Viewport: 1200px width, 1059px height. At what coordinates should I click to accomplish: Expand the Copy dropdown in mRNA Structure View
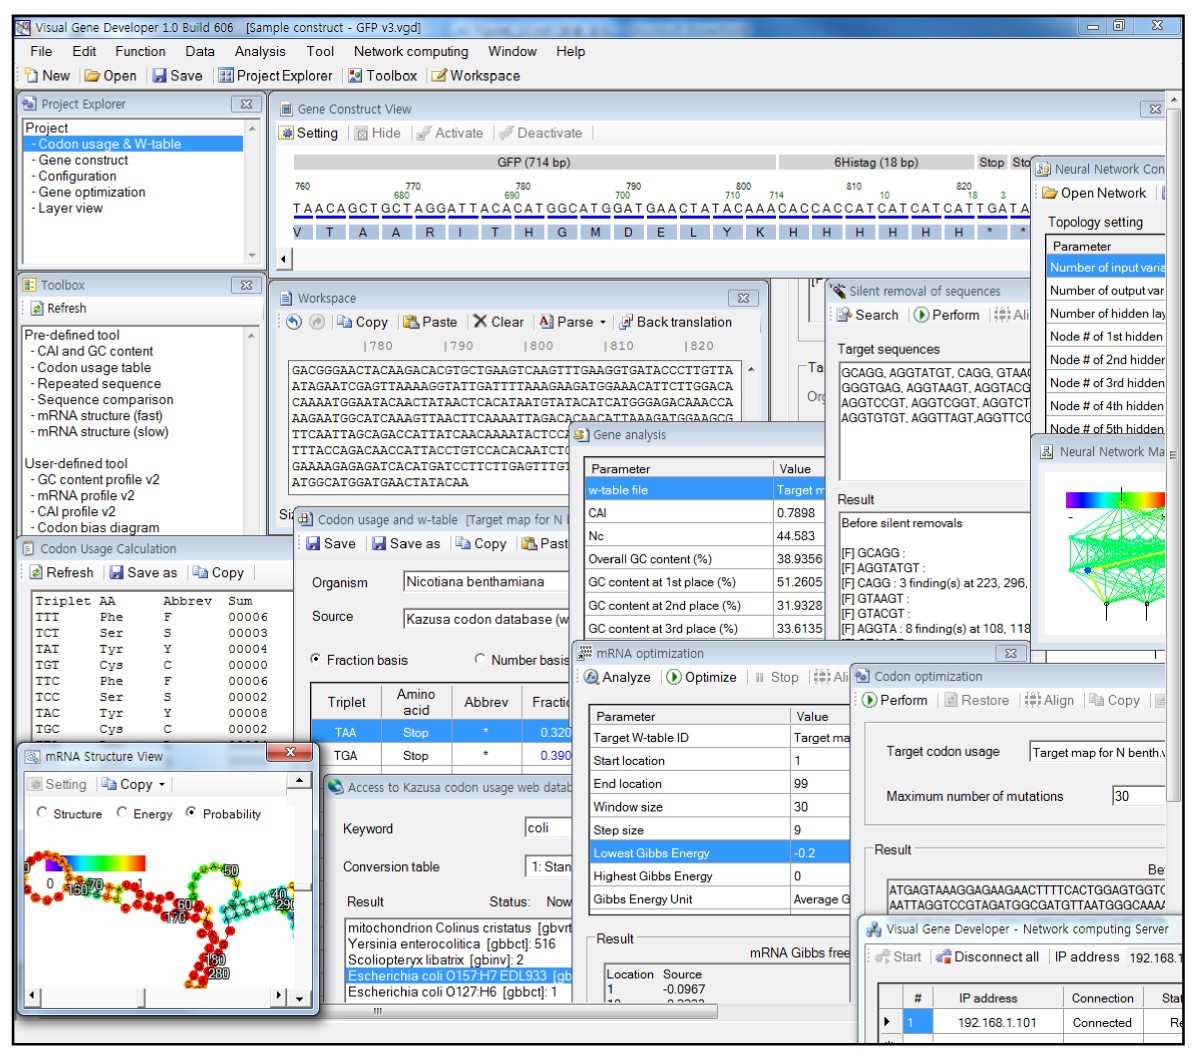coord(162,785)
